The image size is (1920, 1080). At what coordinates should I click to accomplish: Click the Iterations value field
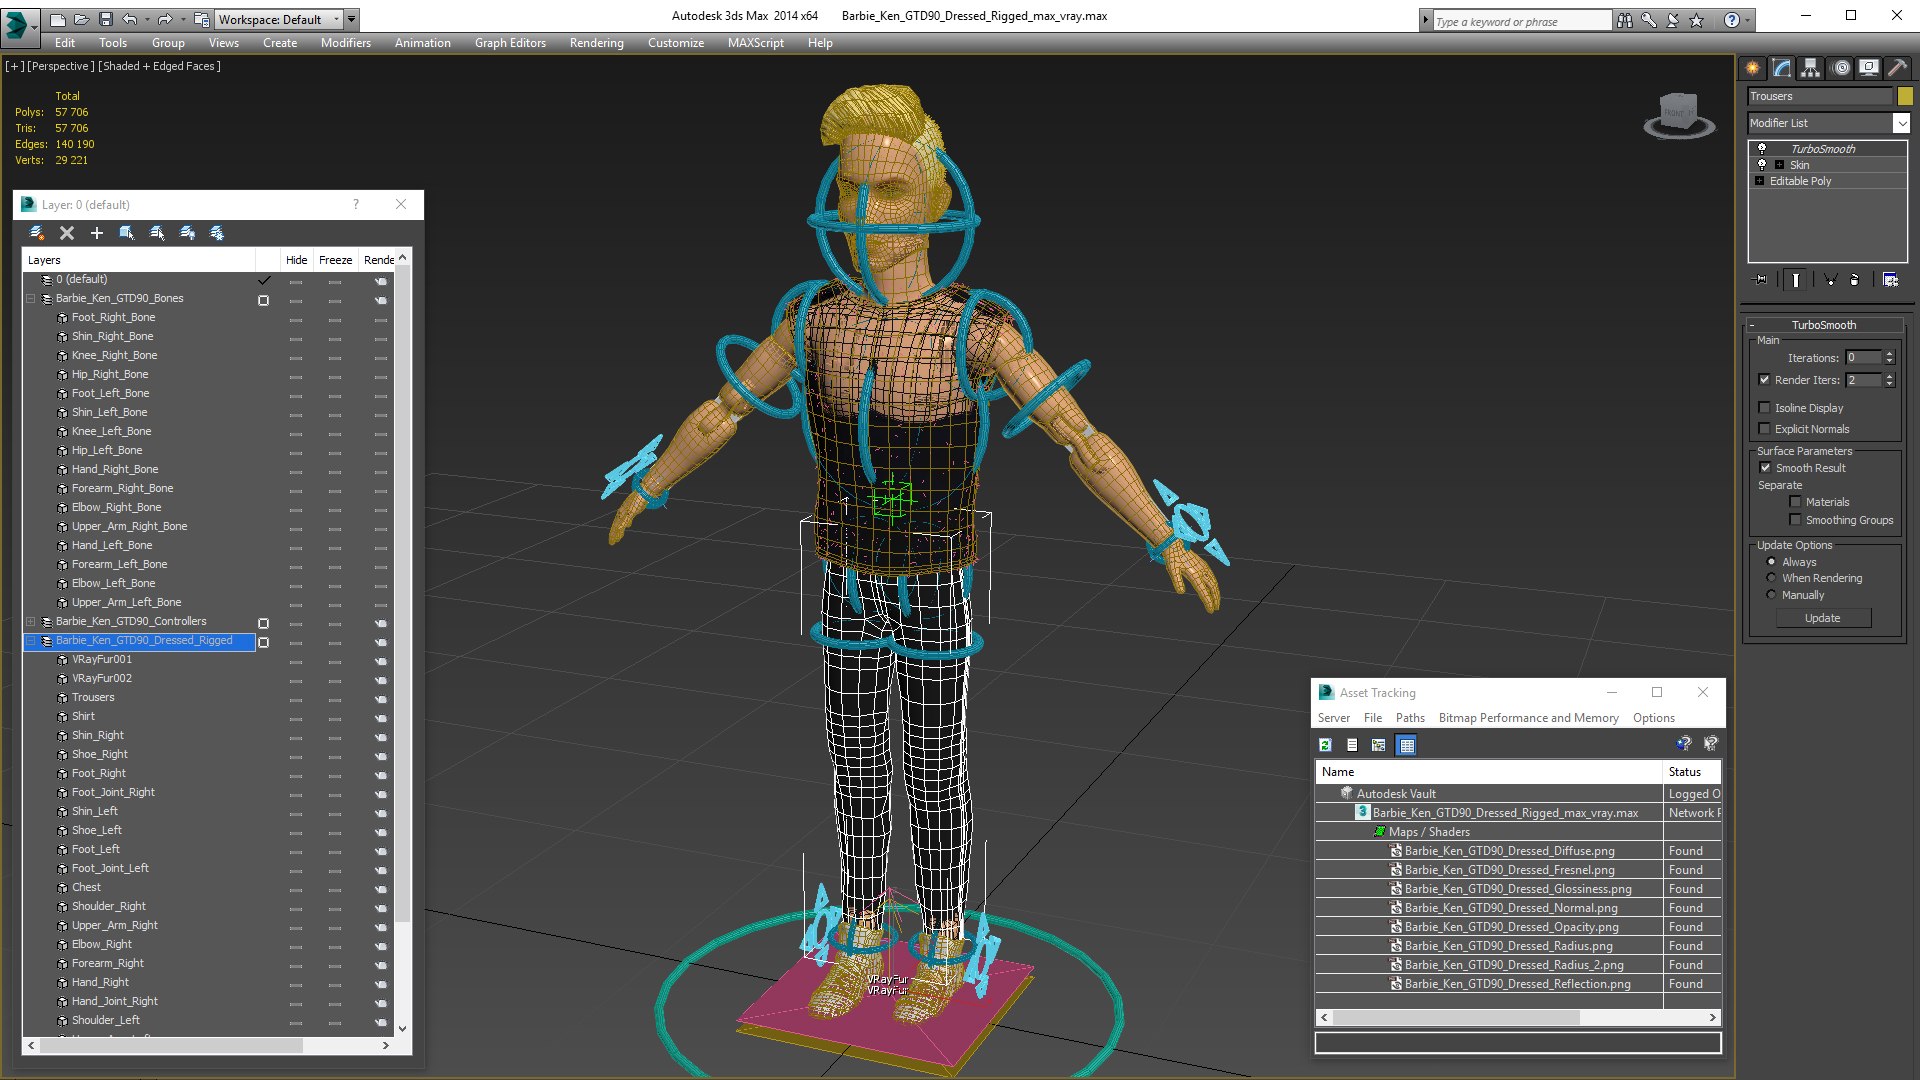coord(1863,358)
